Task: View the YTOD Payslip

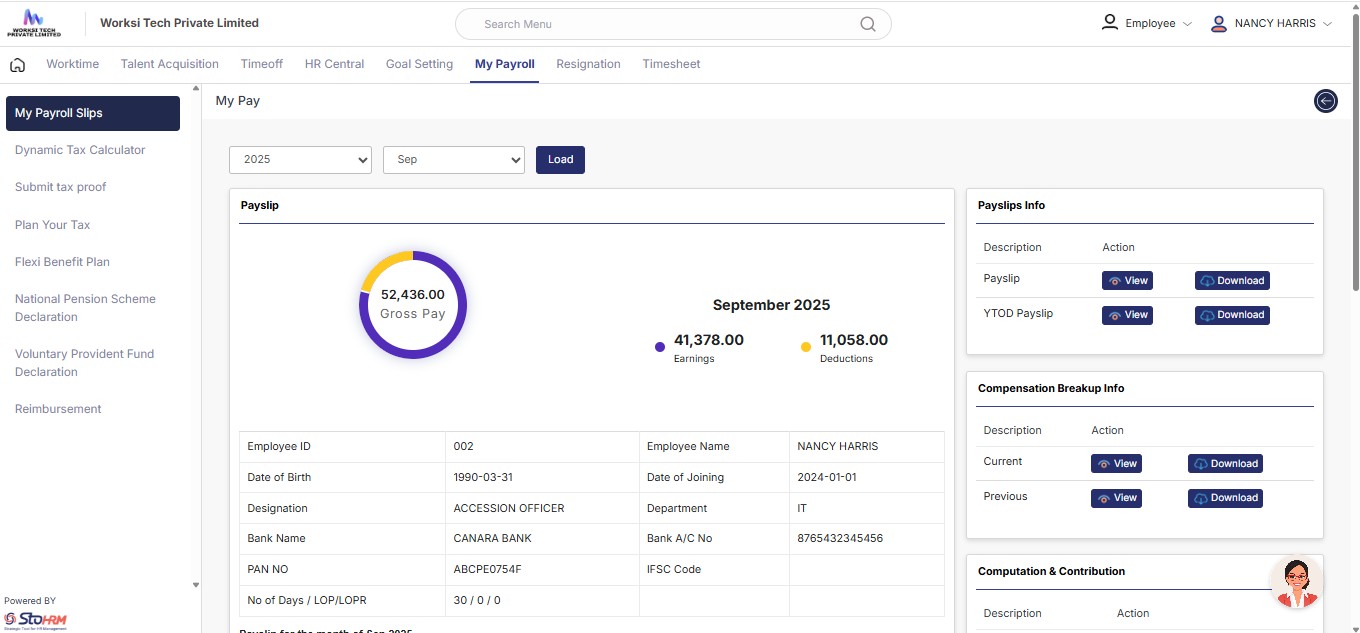Action: click(1127, 315)
